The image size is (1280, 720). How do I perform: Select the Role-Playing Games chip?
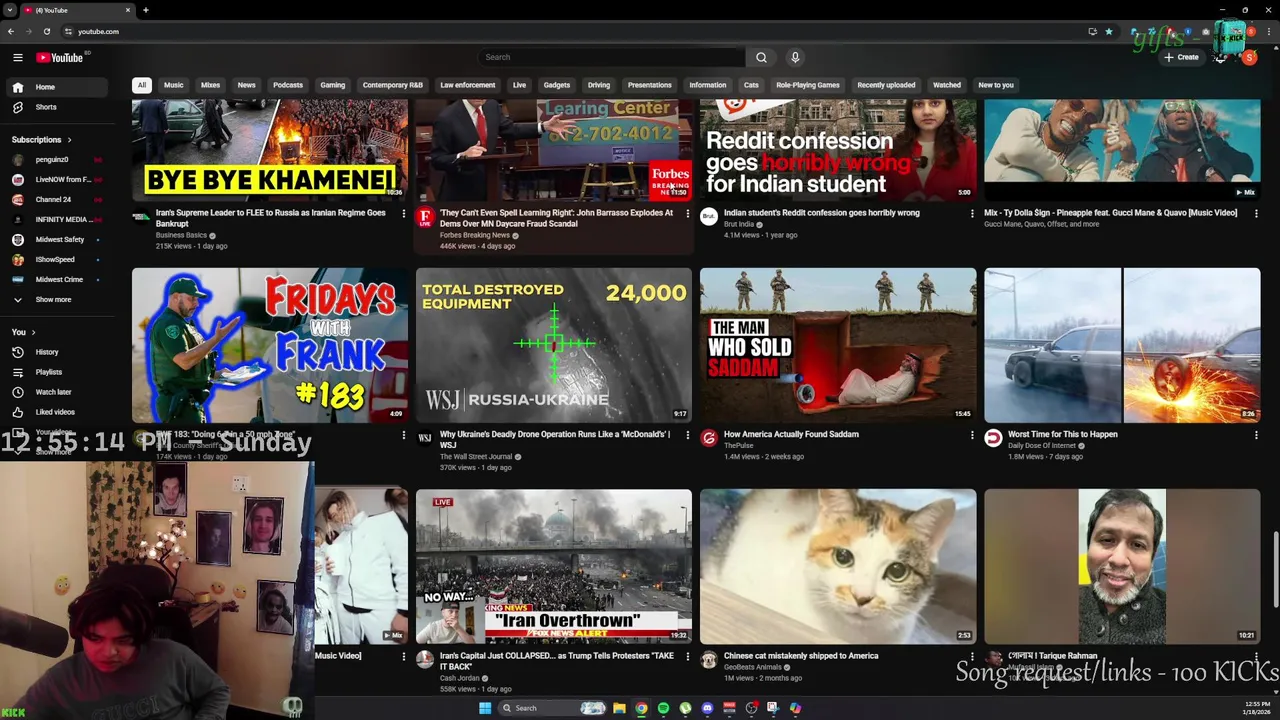click(x=808, y=85)
